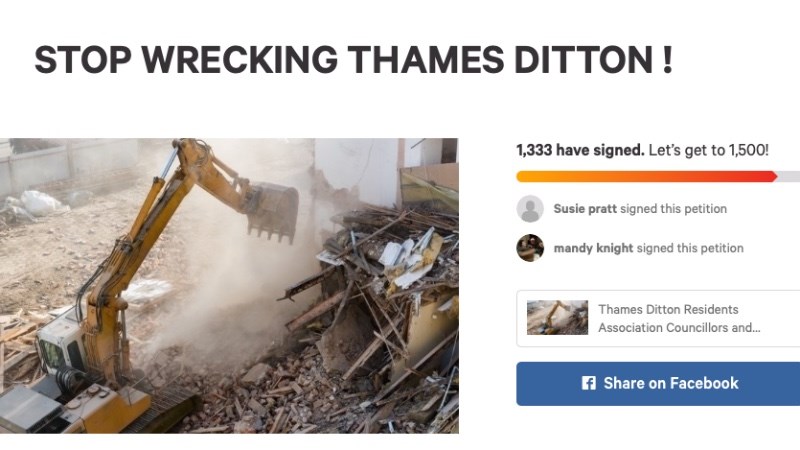Click the orange signature progress bar
This screenshot has width=800, height=450.
(646, 177)
